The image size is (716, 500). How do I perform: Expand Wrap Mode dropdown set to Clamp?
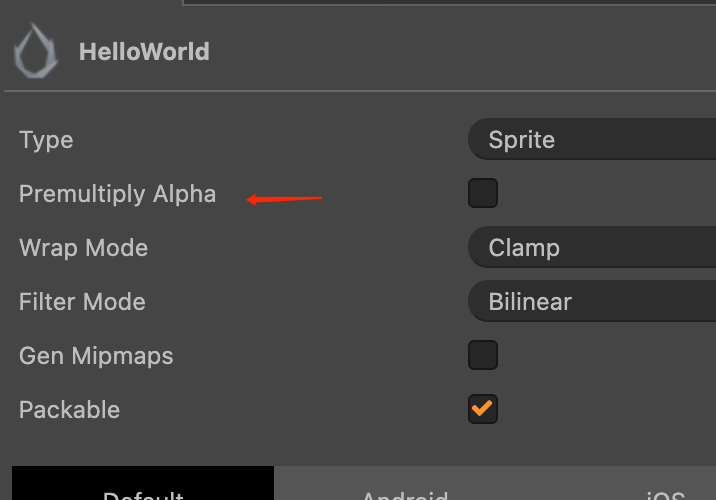coord(592,248)
